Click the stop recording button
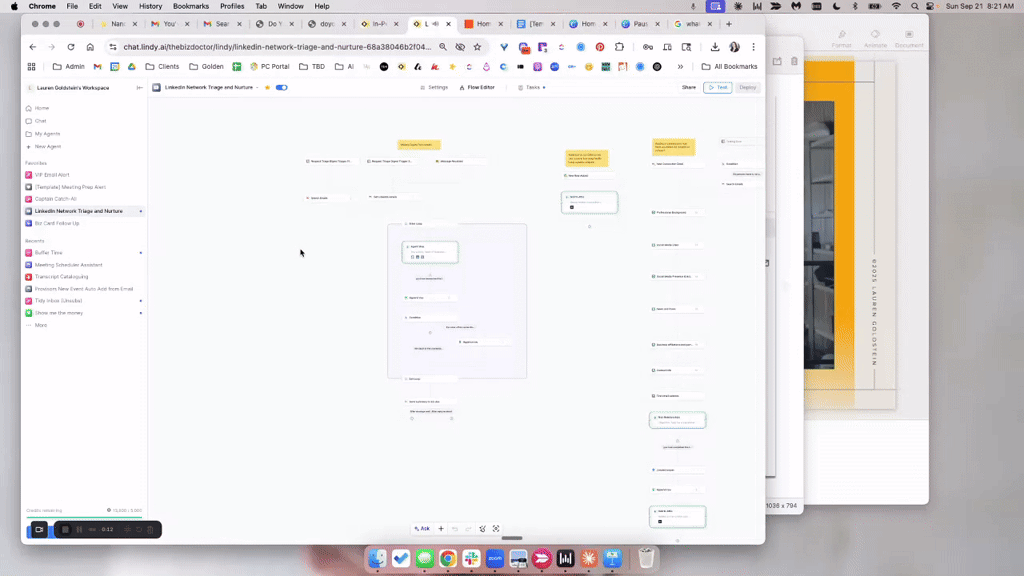1024x576 pixels. click(x=66, y=529)
